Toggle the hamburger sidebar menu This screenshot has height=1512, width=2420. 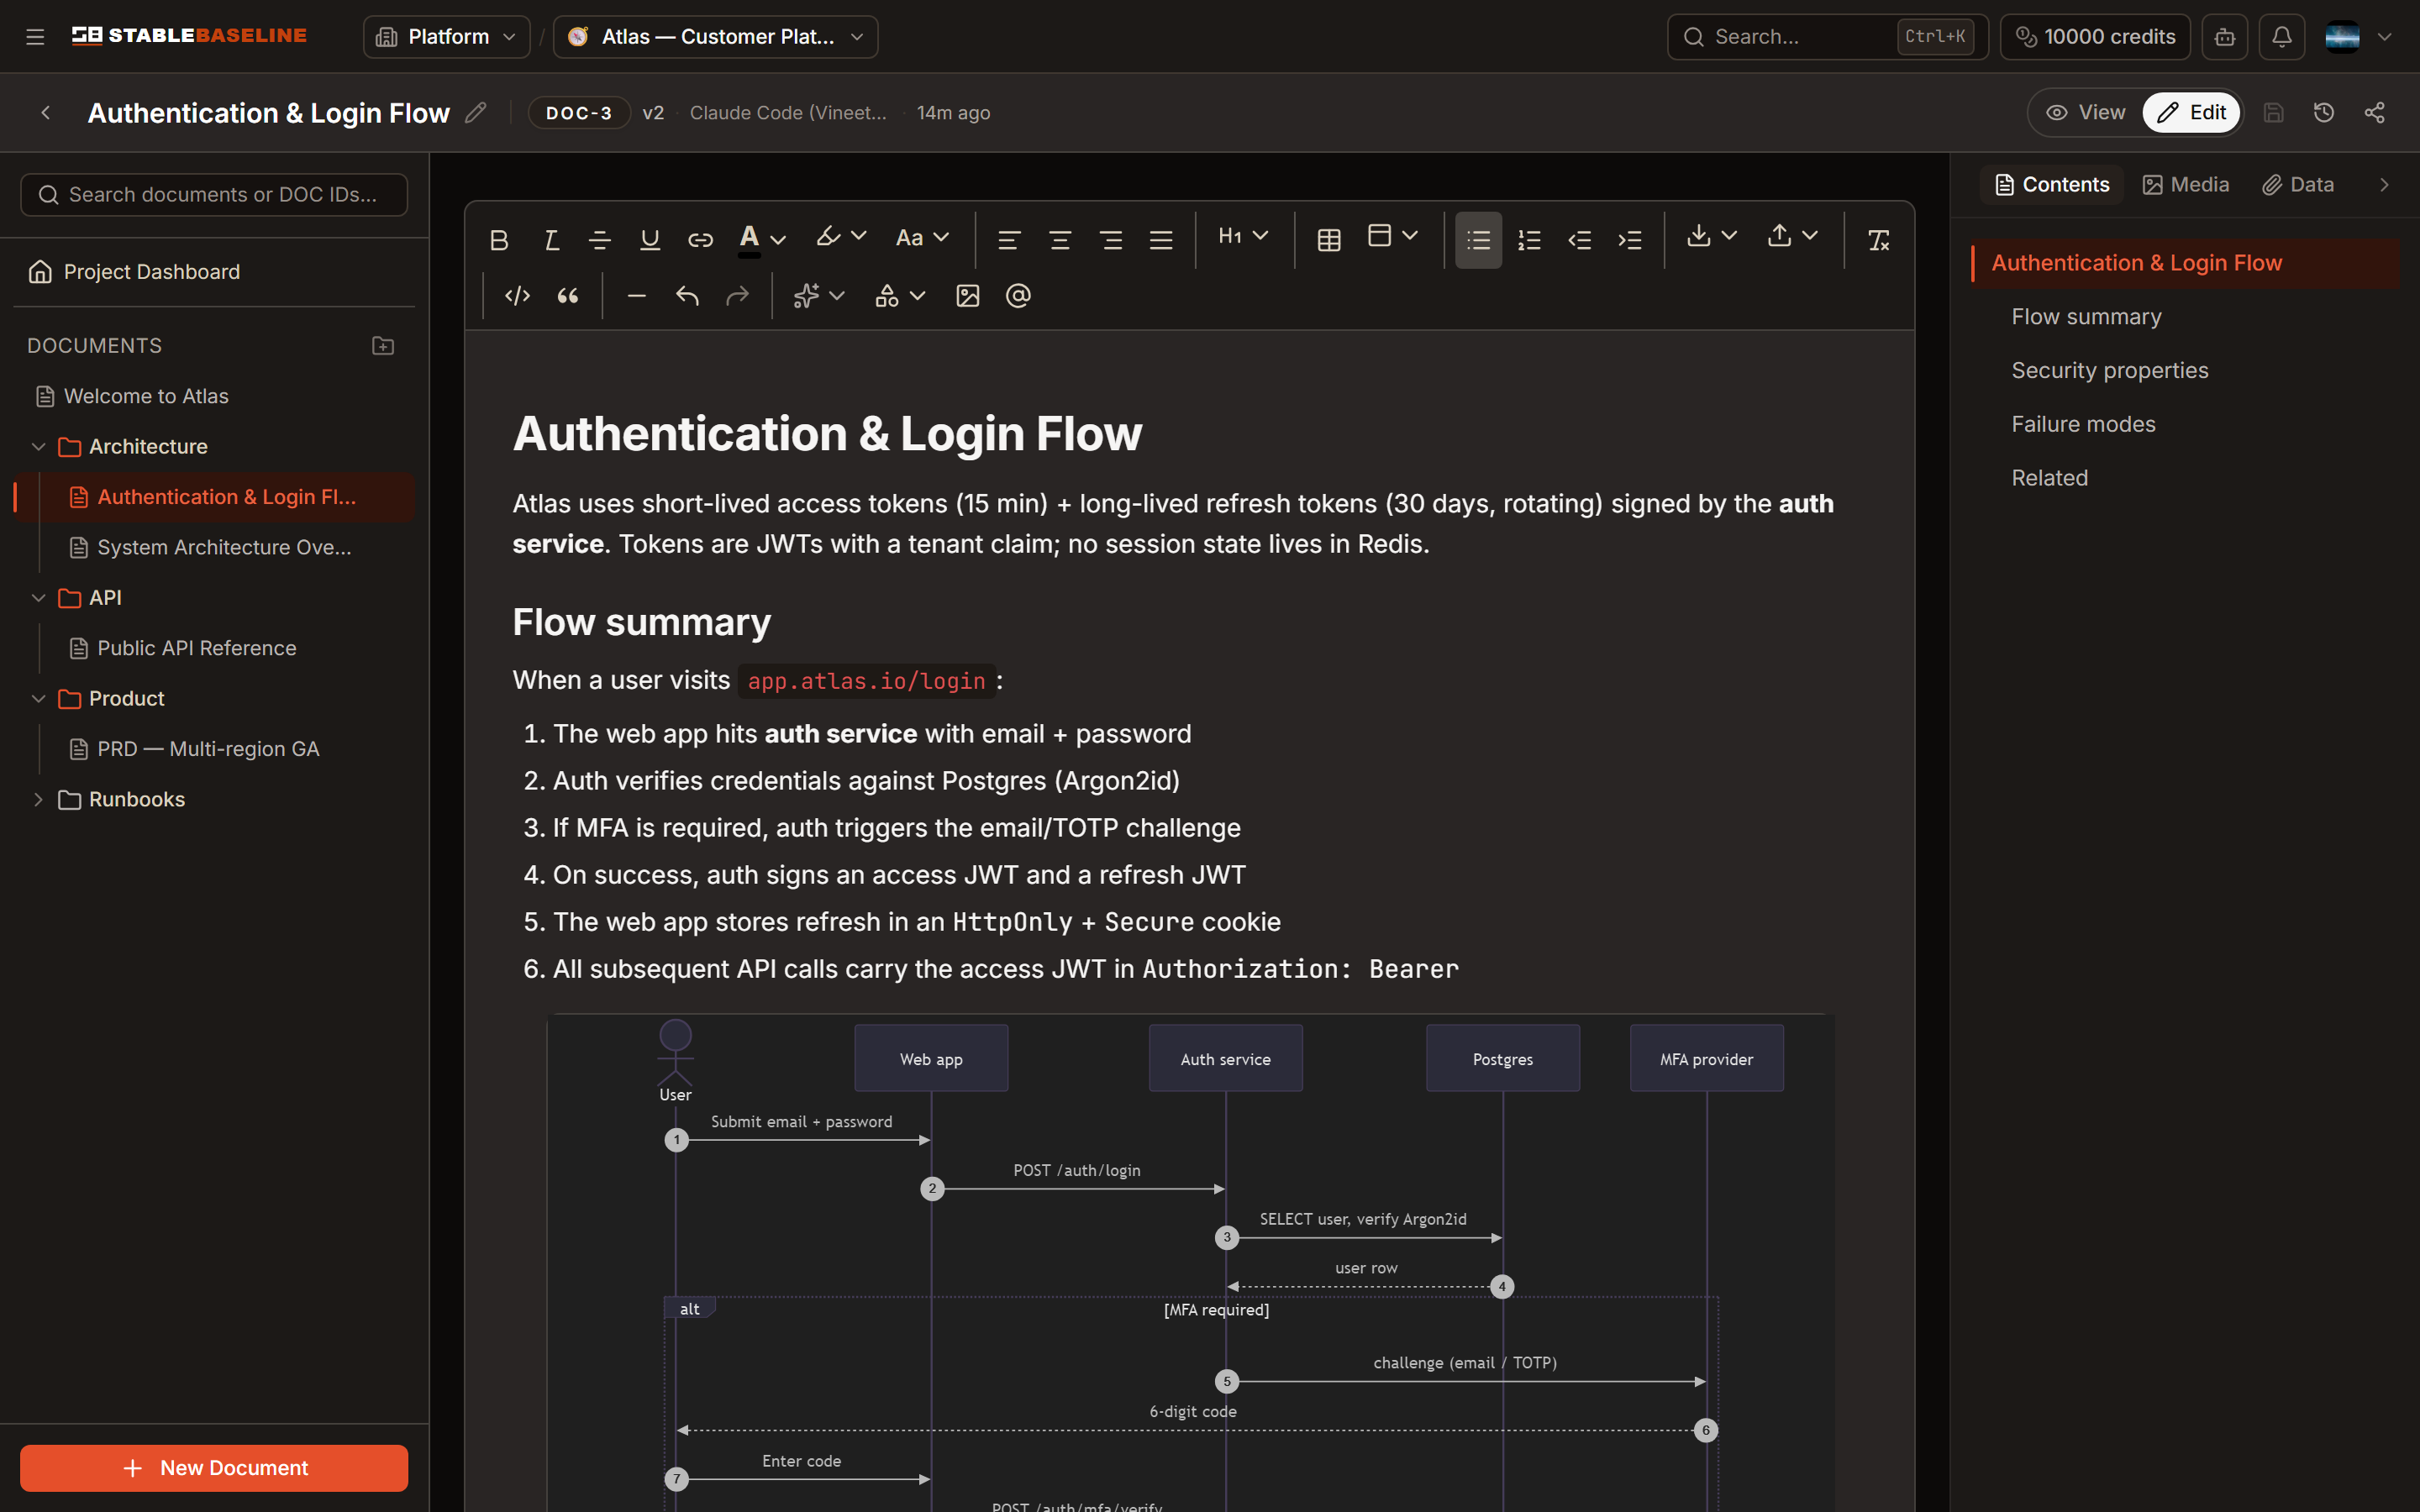(x=35, y=37)
